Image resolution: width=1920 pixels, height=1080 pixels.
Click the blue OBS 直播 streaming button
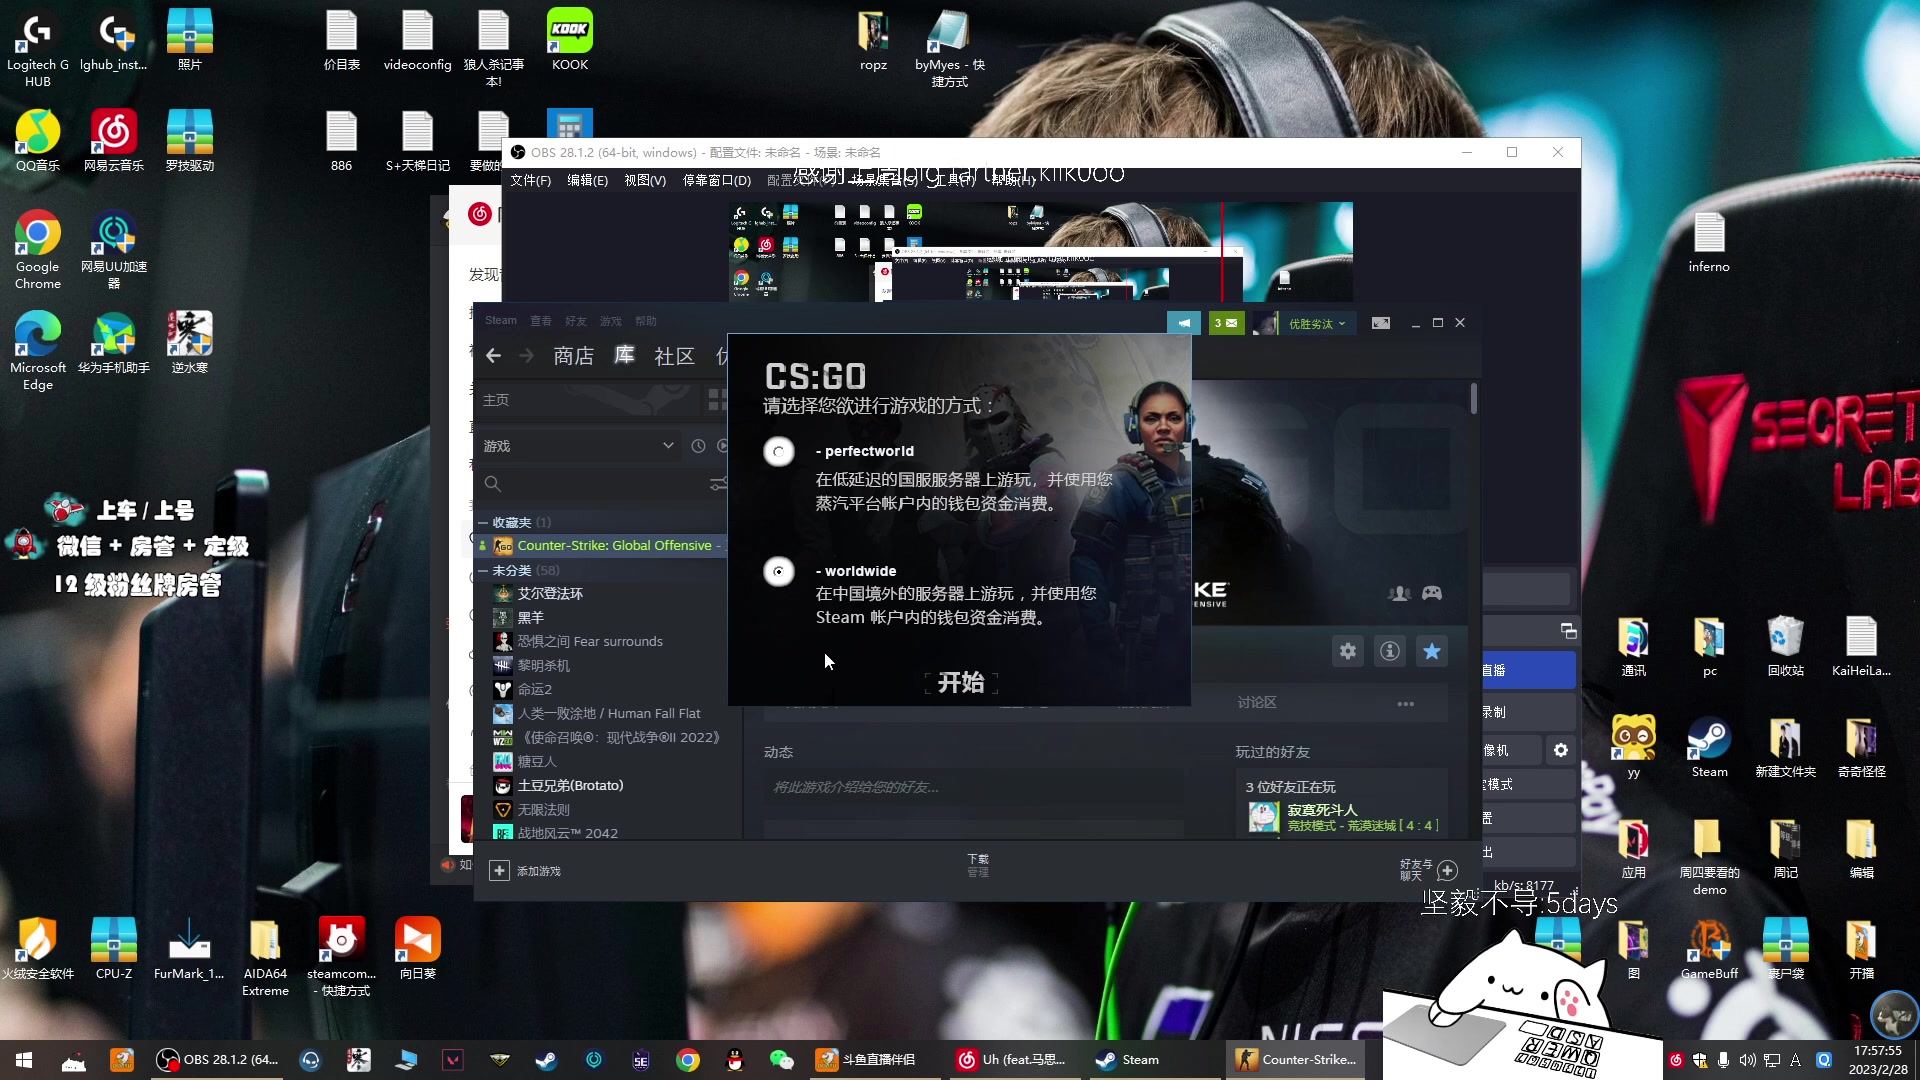tap(1528, 670)
